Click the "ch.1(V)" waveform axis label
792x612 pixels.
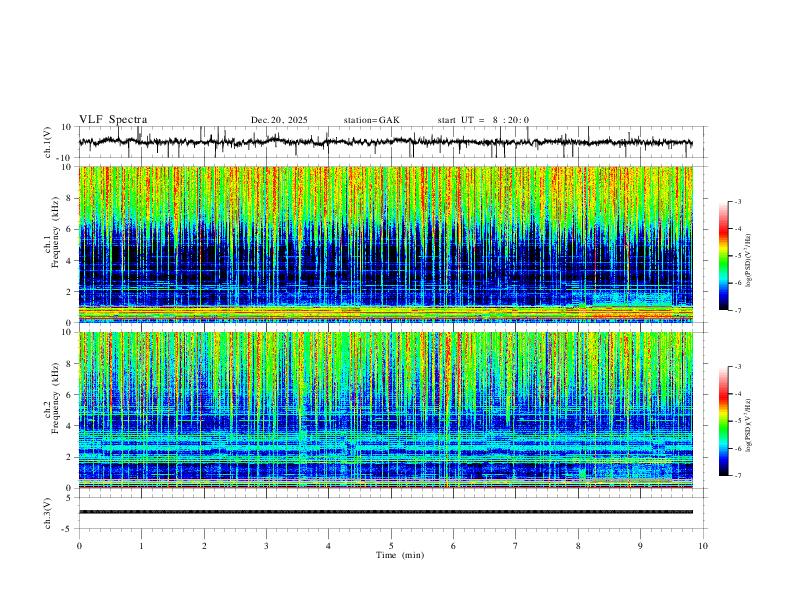click(48, 142)
